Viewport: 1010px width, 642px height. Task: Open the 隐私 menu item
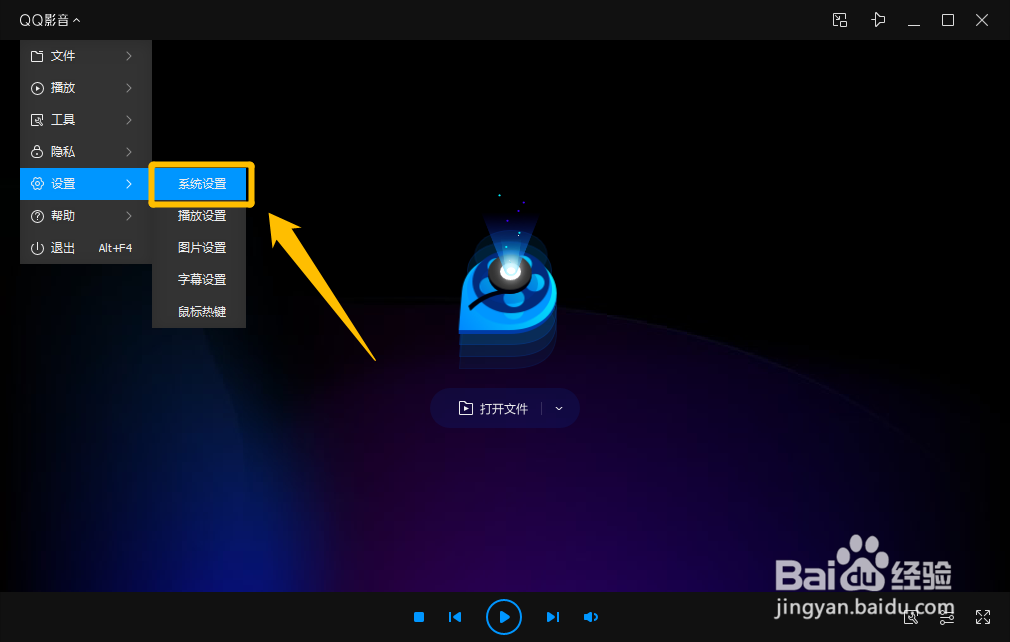[86, 152]
